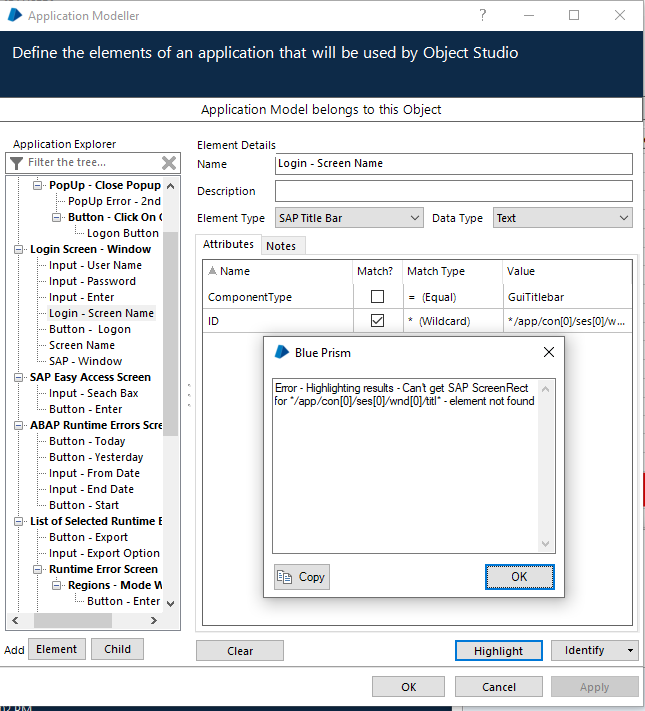Click the copy icon in error dialog
The height and width of the screenshot is (711, 645).
(x=284, y=577)
